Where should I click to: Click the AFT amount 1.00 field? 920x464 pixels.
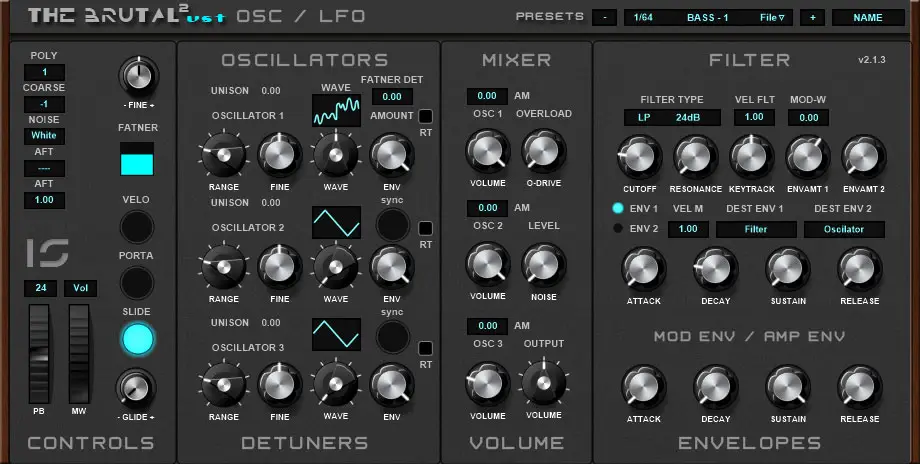coord(44,200)
